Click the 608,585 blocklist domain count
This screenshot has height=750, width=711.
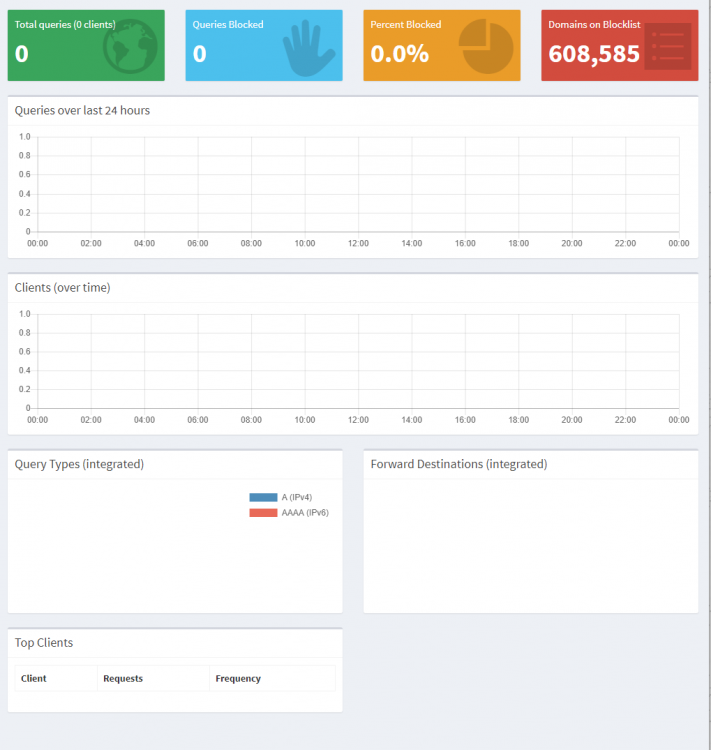click(x=594, y=54)
